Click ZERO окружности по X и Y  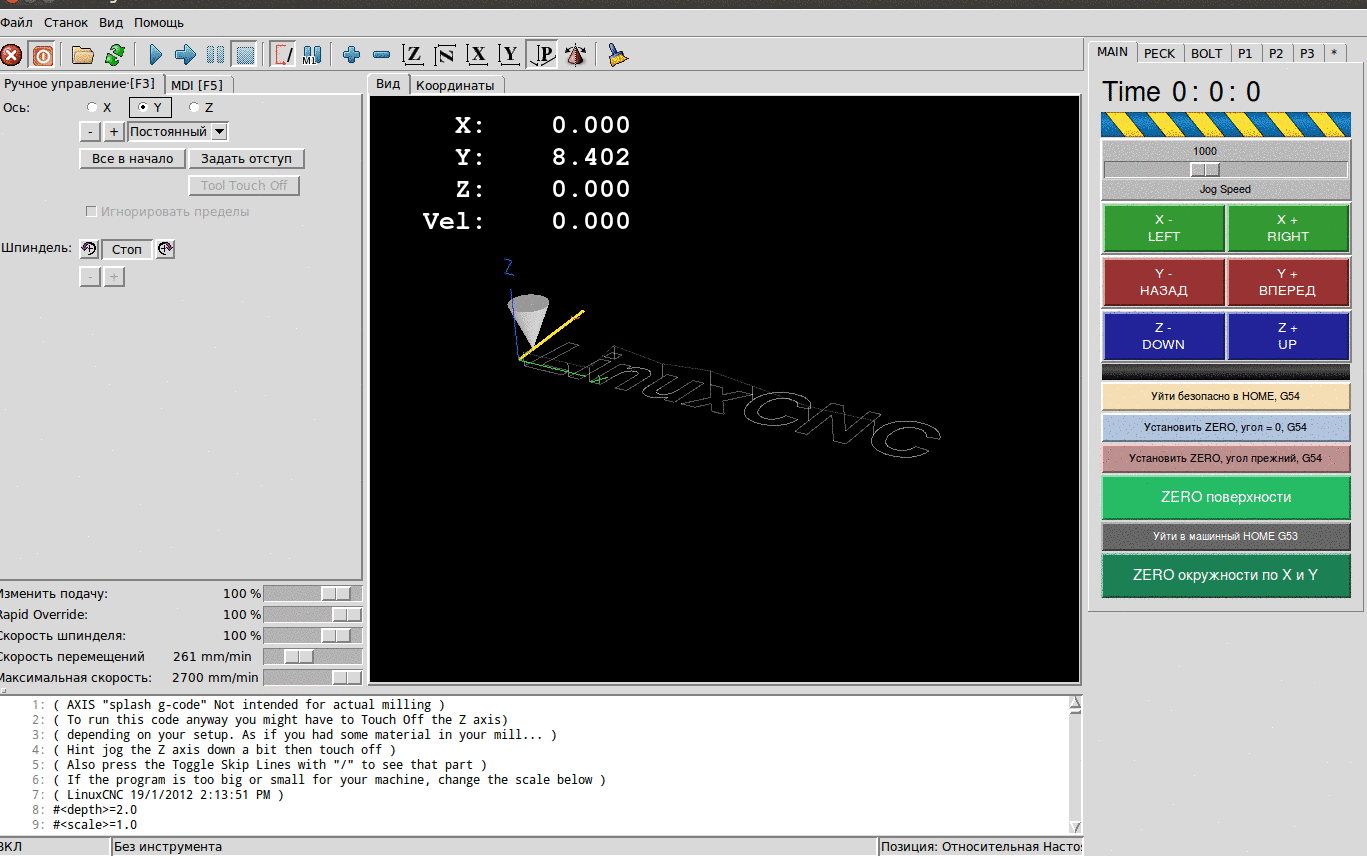click(x=1226, y=575)
